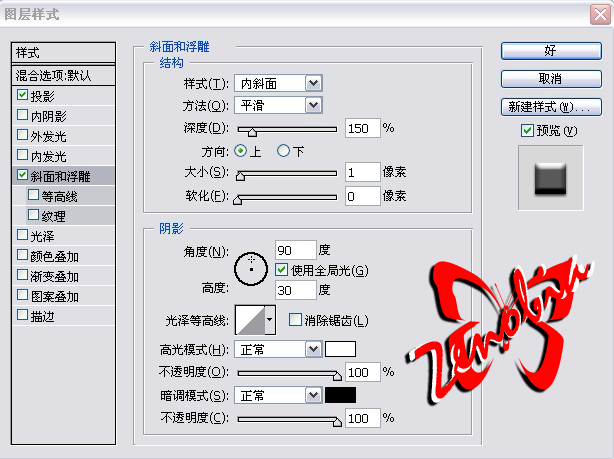Screen dimensions: 614x459
Task: Click the 高光模式 正常 combo box
Action: pos(278,349)
